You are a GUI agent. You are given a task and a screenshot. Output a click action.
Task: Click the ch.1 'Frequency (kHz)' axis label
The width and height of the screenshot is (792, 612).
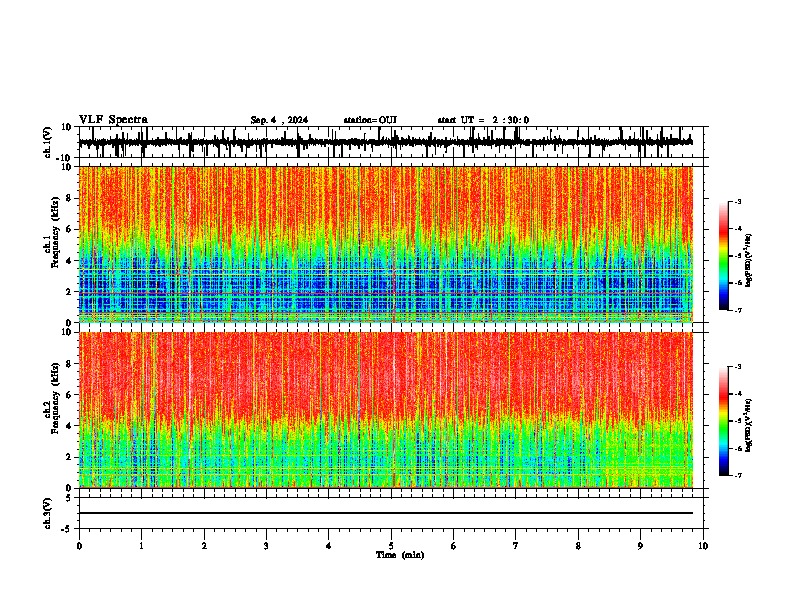(x=55, y=232)
